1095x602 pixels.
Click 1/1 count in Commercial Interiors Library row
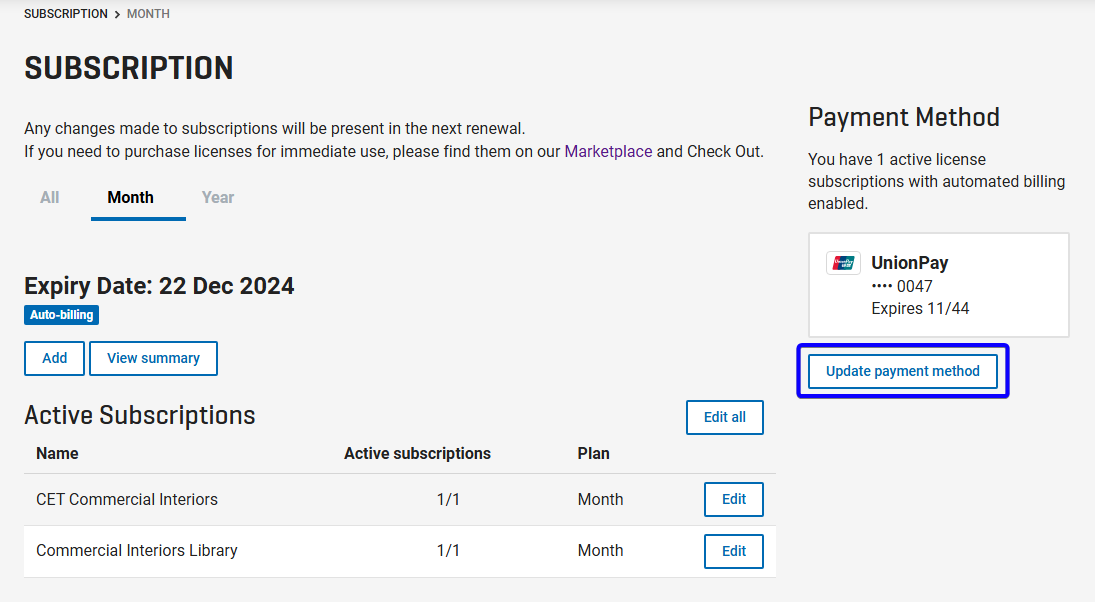448,550
